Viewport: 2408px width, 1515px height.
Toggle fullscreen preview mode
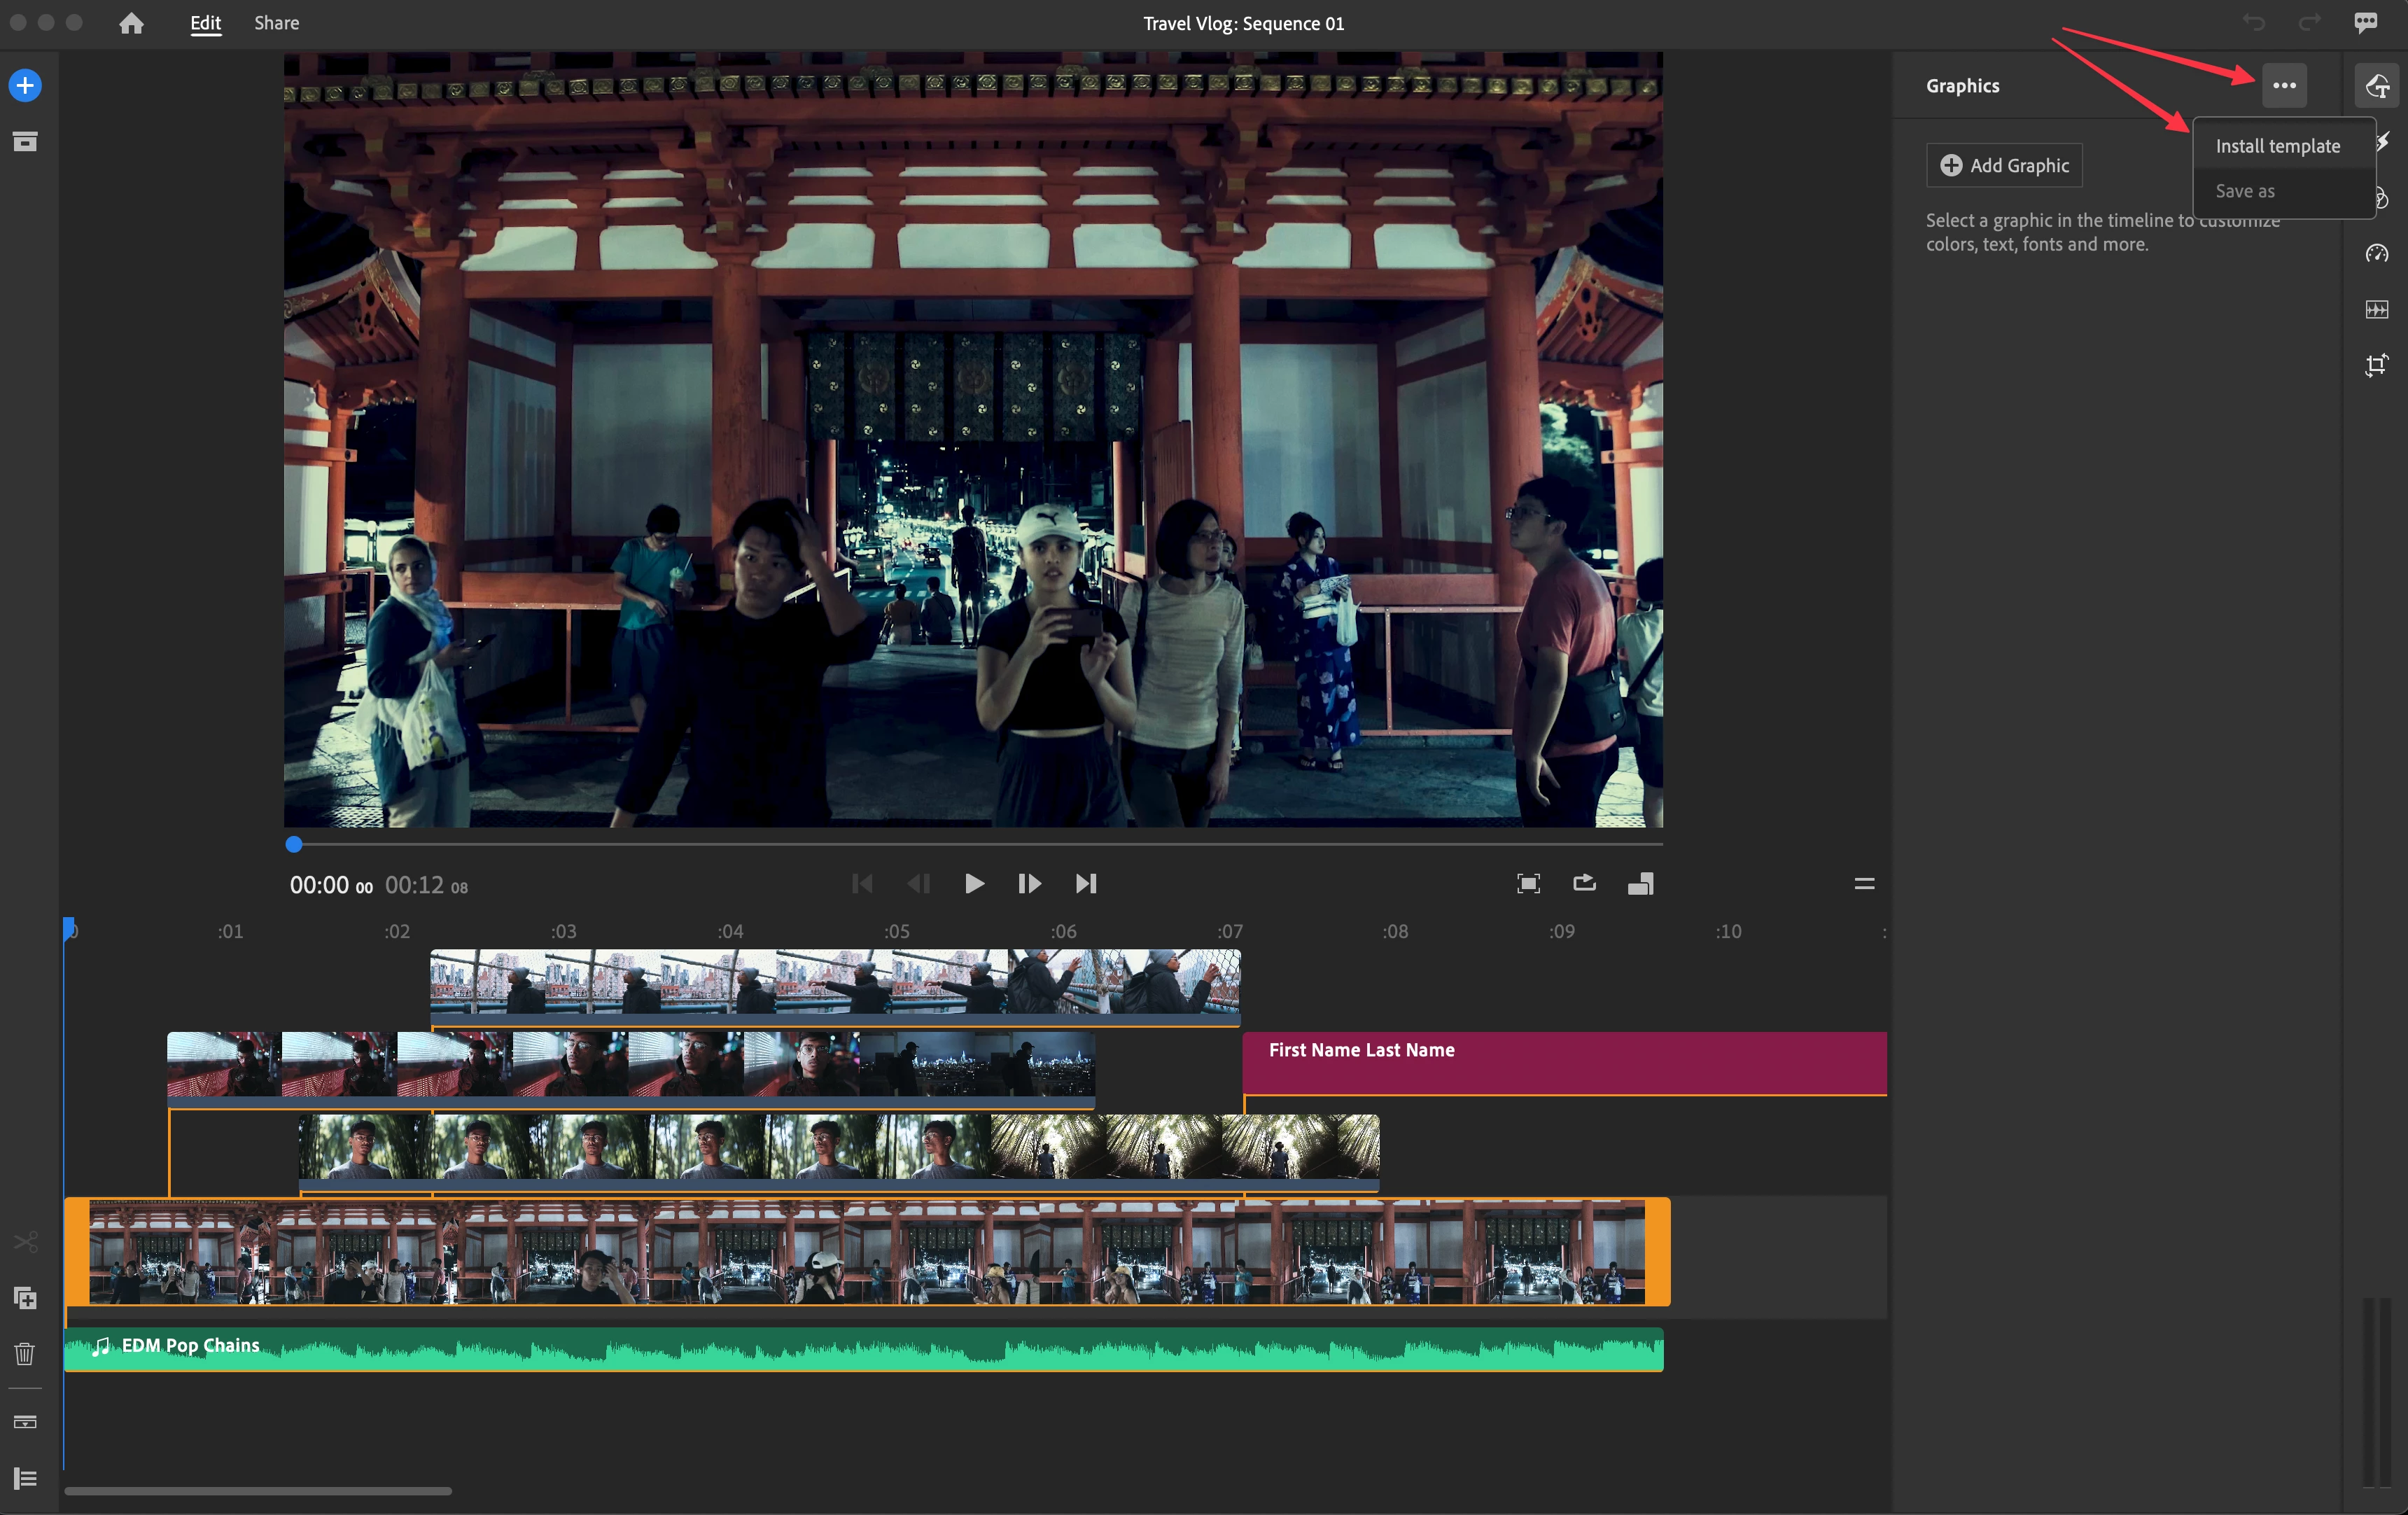pyautogui.click(x=1528, y=883)
